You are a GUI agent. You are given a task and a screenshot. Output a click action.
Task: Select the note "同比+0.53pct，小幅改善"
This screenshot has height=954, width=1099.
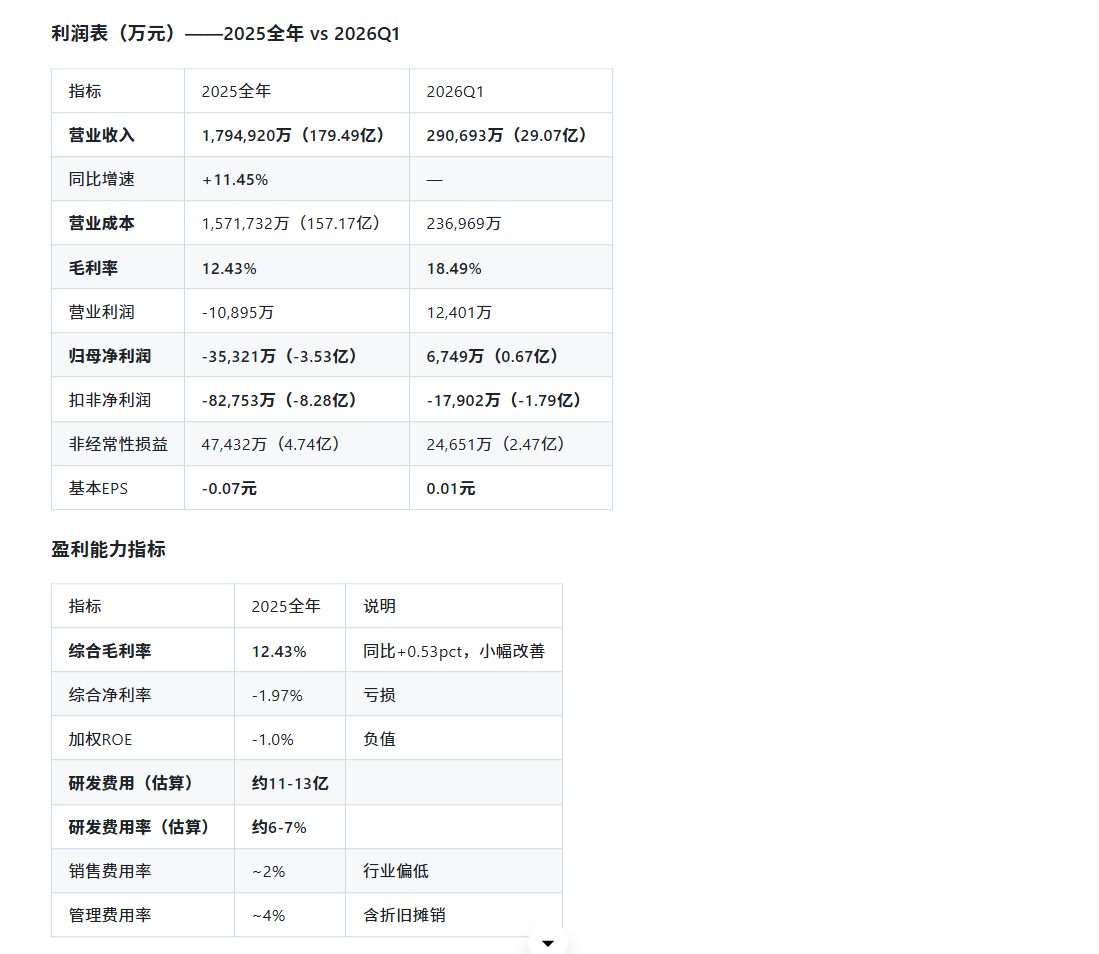click(x=454, y=651)
